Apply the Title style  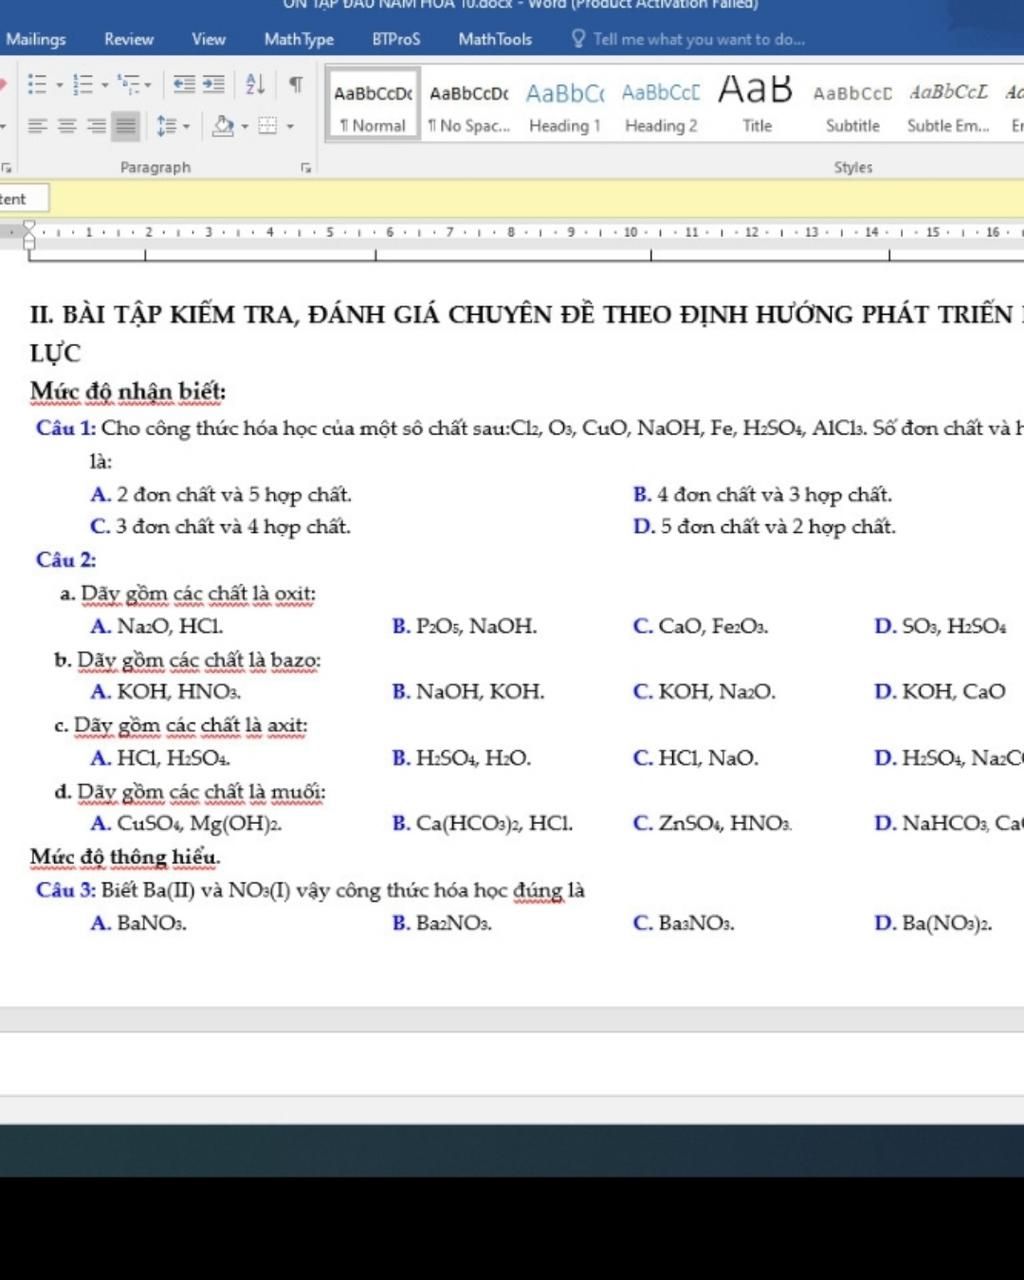757,104
